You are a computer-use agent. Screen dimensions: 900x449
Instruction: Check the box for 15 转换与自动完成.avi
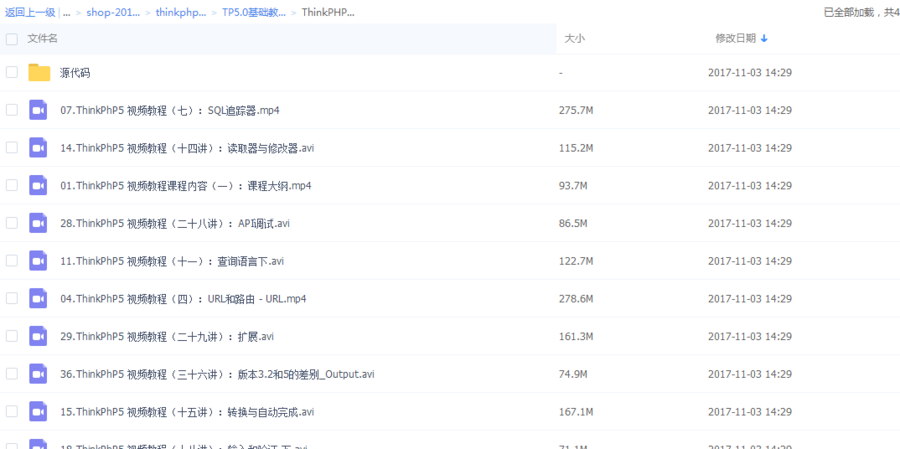pos(11,412)
